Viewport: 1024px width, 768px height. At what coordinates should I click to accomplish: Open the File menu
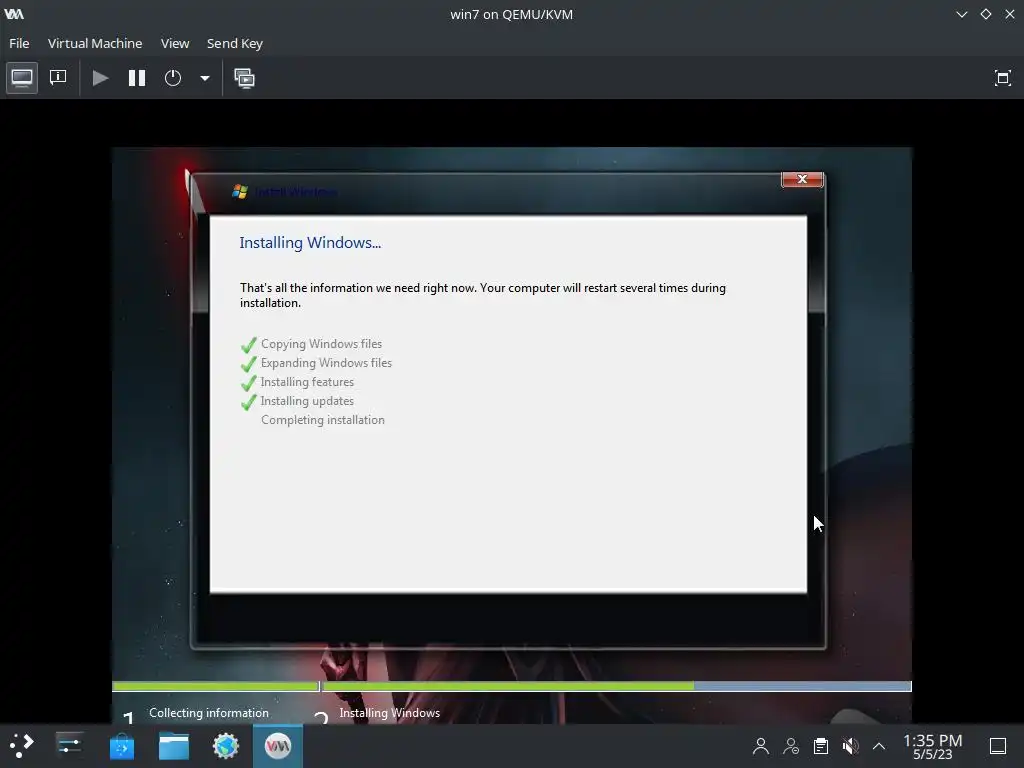coord(19,43)
